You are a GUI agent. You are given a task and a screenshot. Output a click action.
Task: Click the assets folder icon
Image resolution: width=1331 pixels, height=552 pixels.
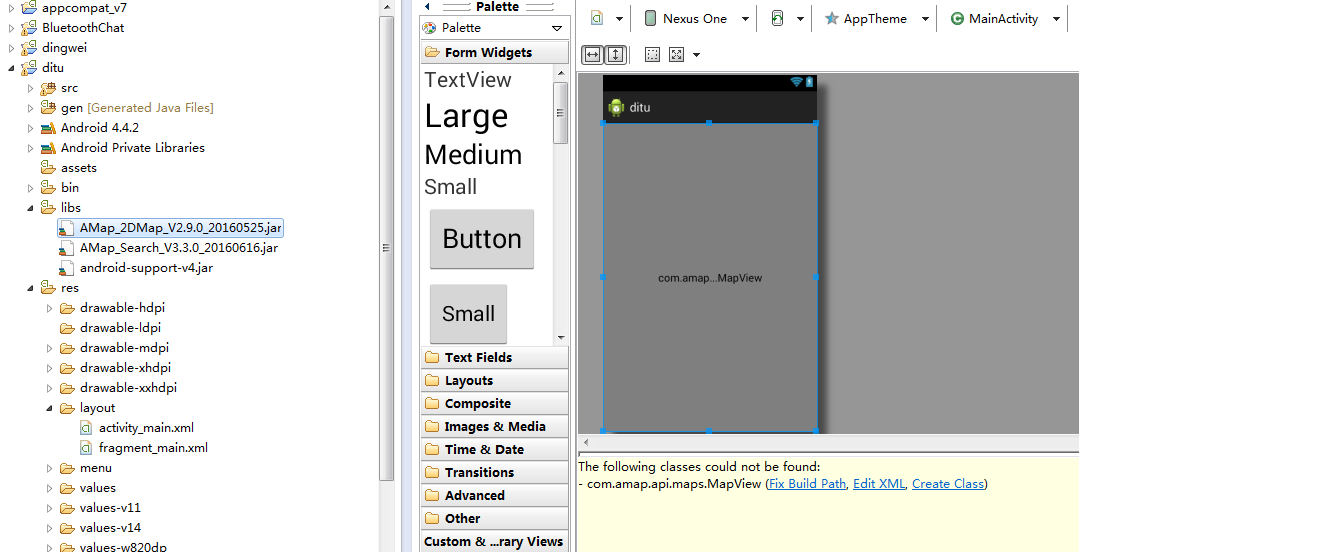tap(48, 168)
